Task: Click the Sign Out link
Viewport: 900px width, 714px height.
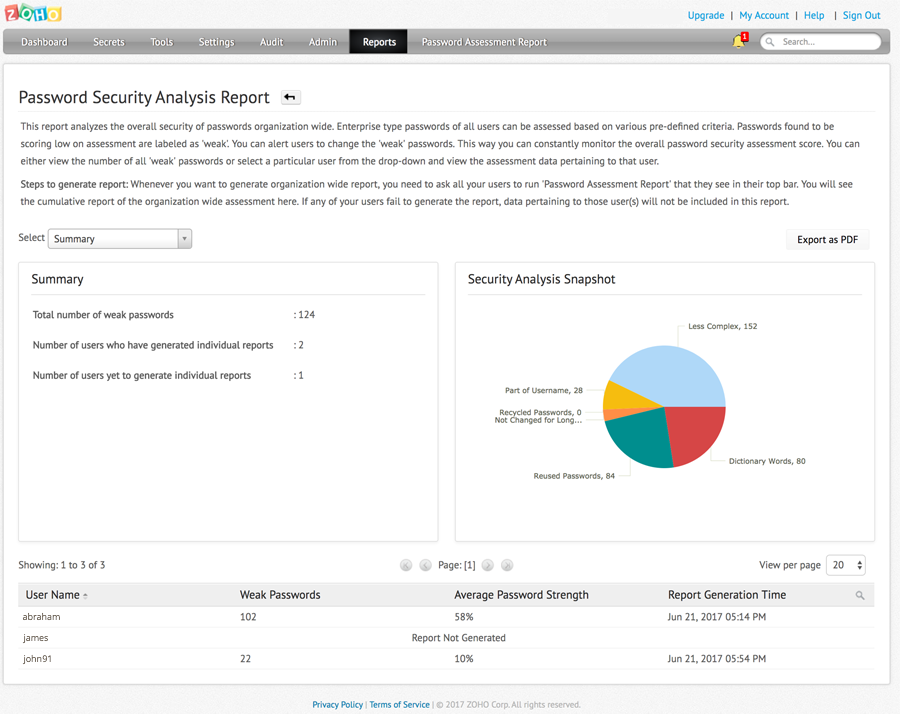Action: [x=861, y=15]
